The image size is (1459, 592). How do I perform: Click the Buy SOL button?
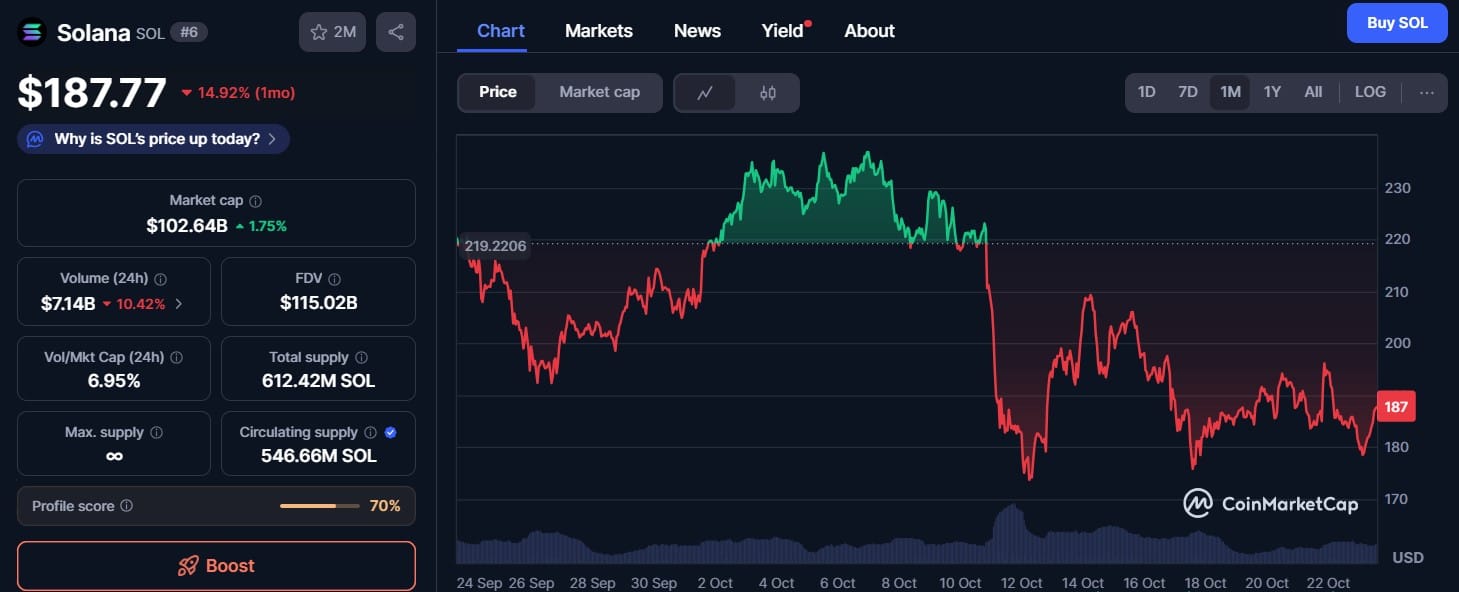(1397, 23)
